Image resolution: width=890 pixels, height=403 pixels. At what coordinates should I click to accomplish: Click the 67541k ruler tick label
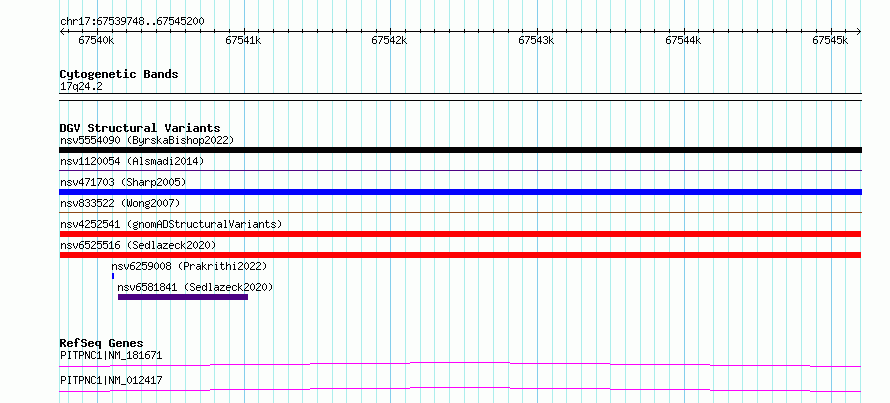pos(243,40)
